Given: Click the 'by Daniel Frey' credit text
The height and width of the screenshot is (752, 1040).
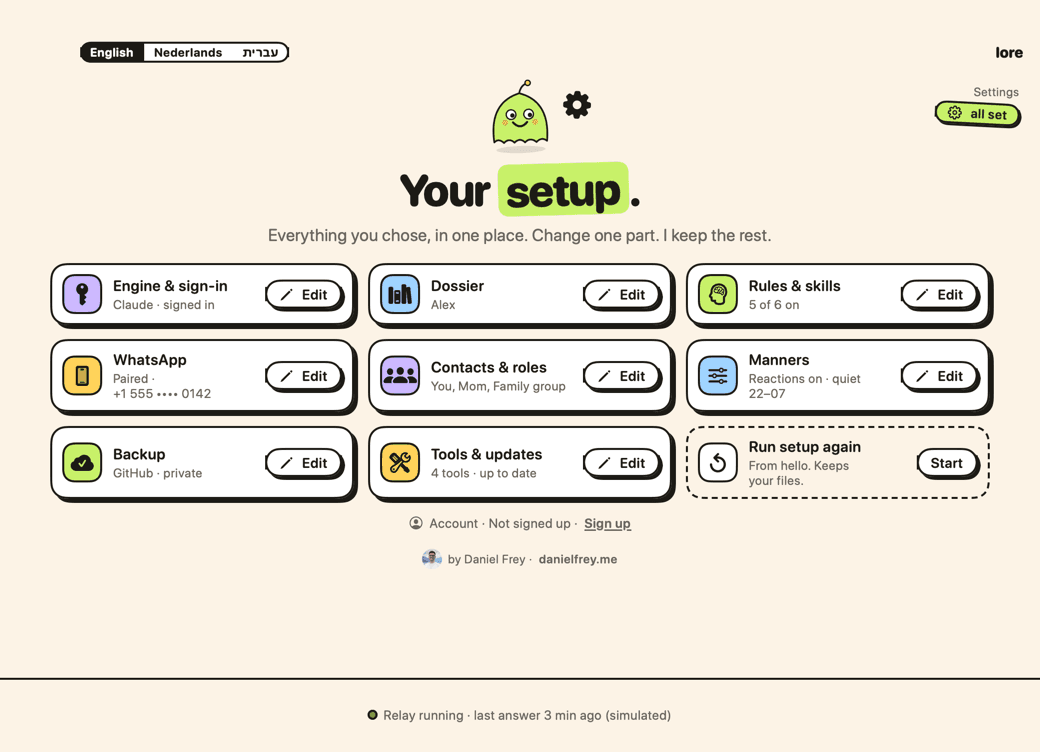Looking at the screenshot, I should (x=486, y=559).
